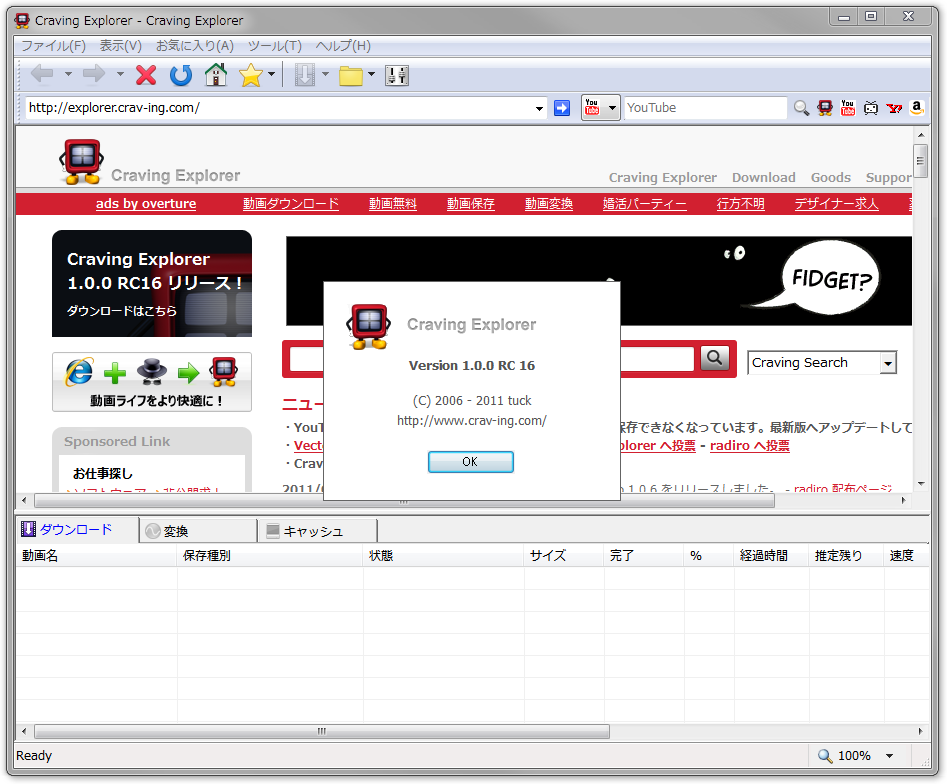
Task: Click the 動画変換 ad link
Action: [x=548, y=204]
